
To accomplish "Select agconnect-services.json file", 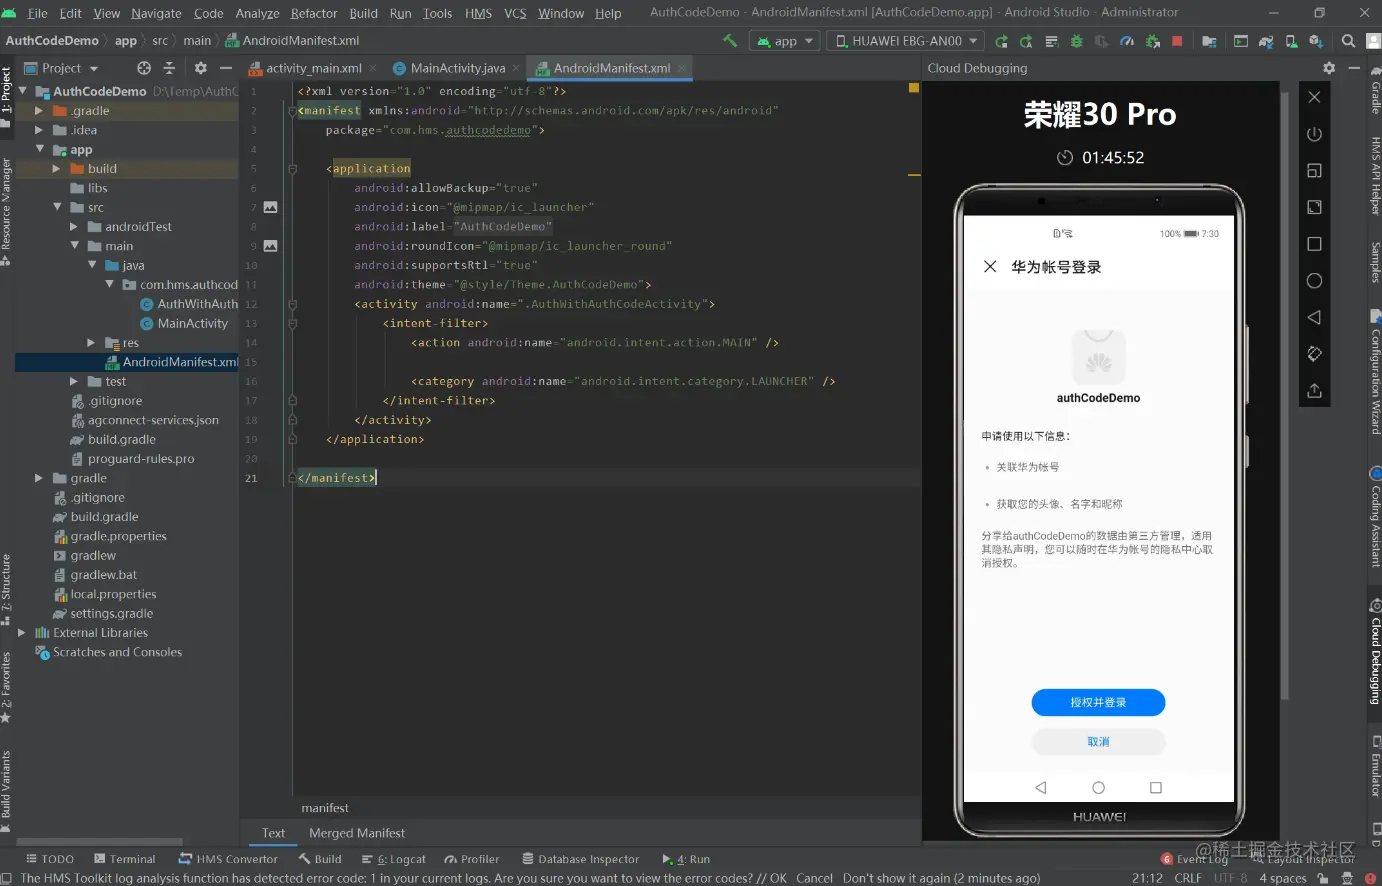I will click(153, 421).
